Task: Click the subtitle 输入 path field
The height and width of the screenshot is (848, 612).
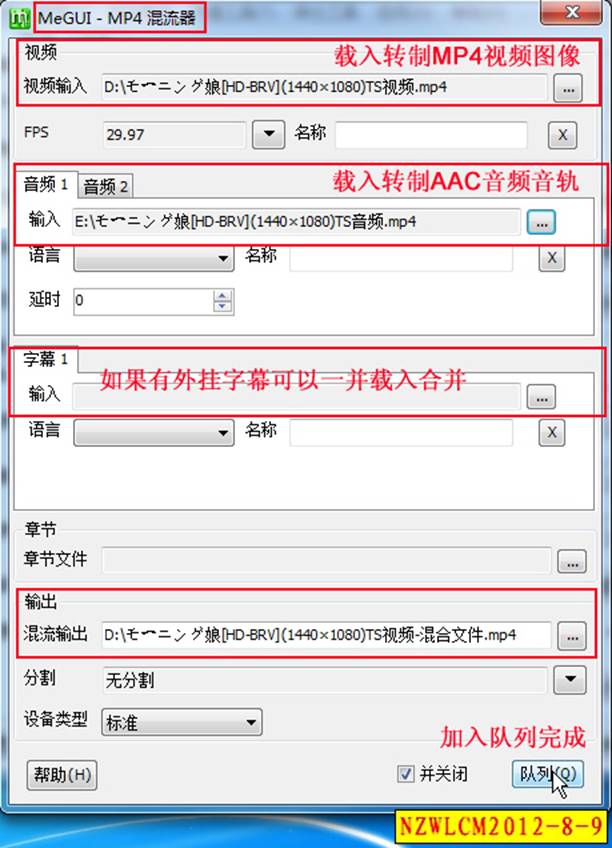Action: click(x=296, y=397)
